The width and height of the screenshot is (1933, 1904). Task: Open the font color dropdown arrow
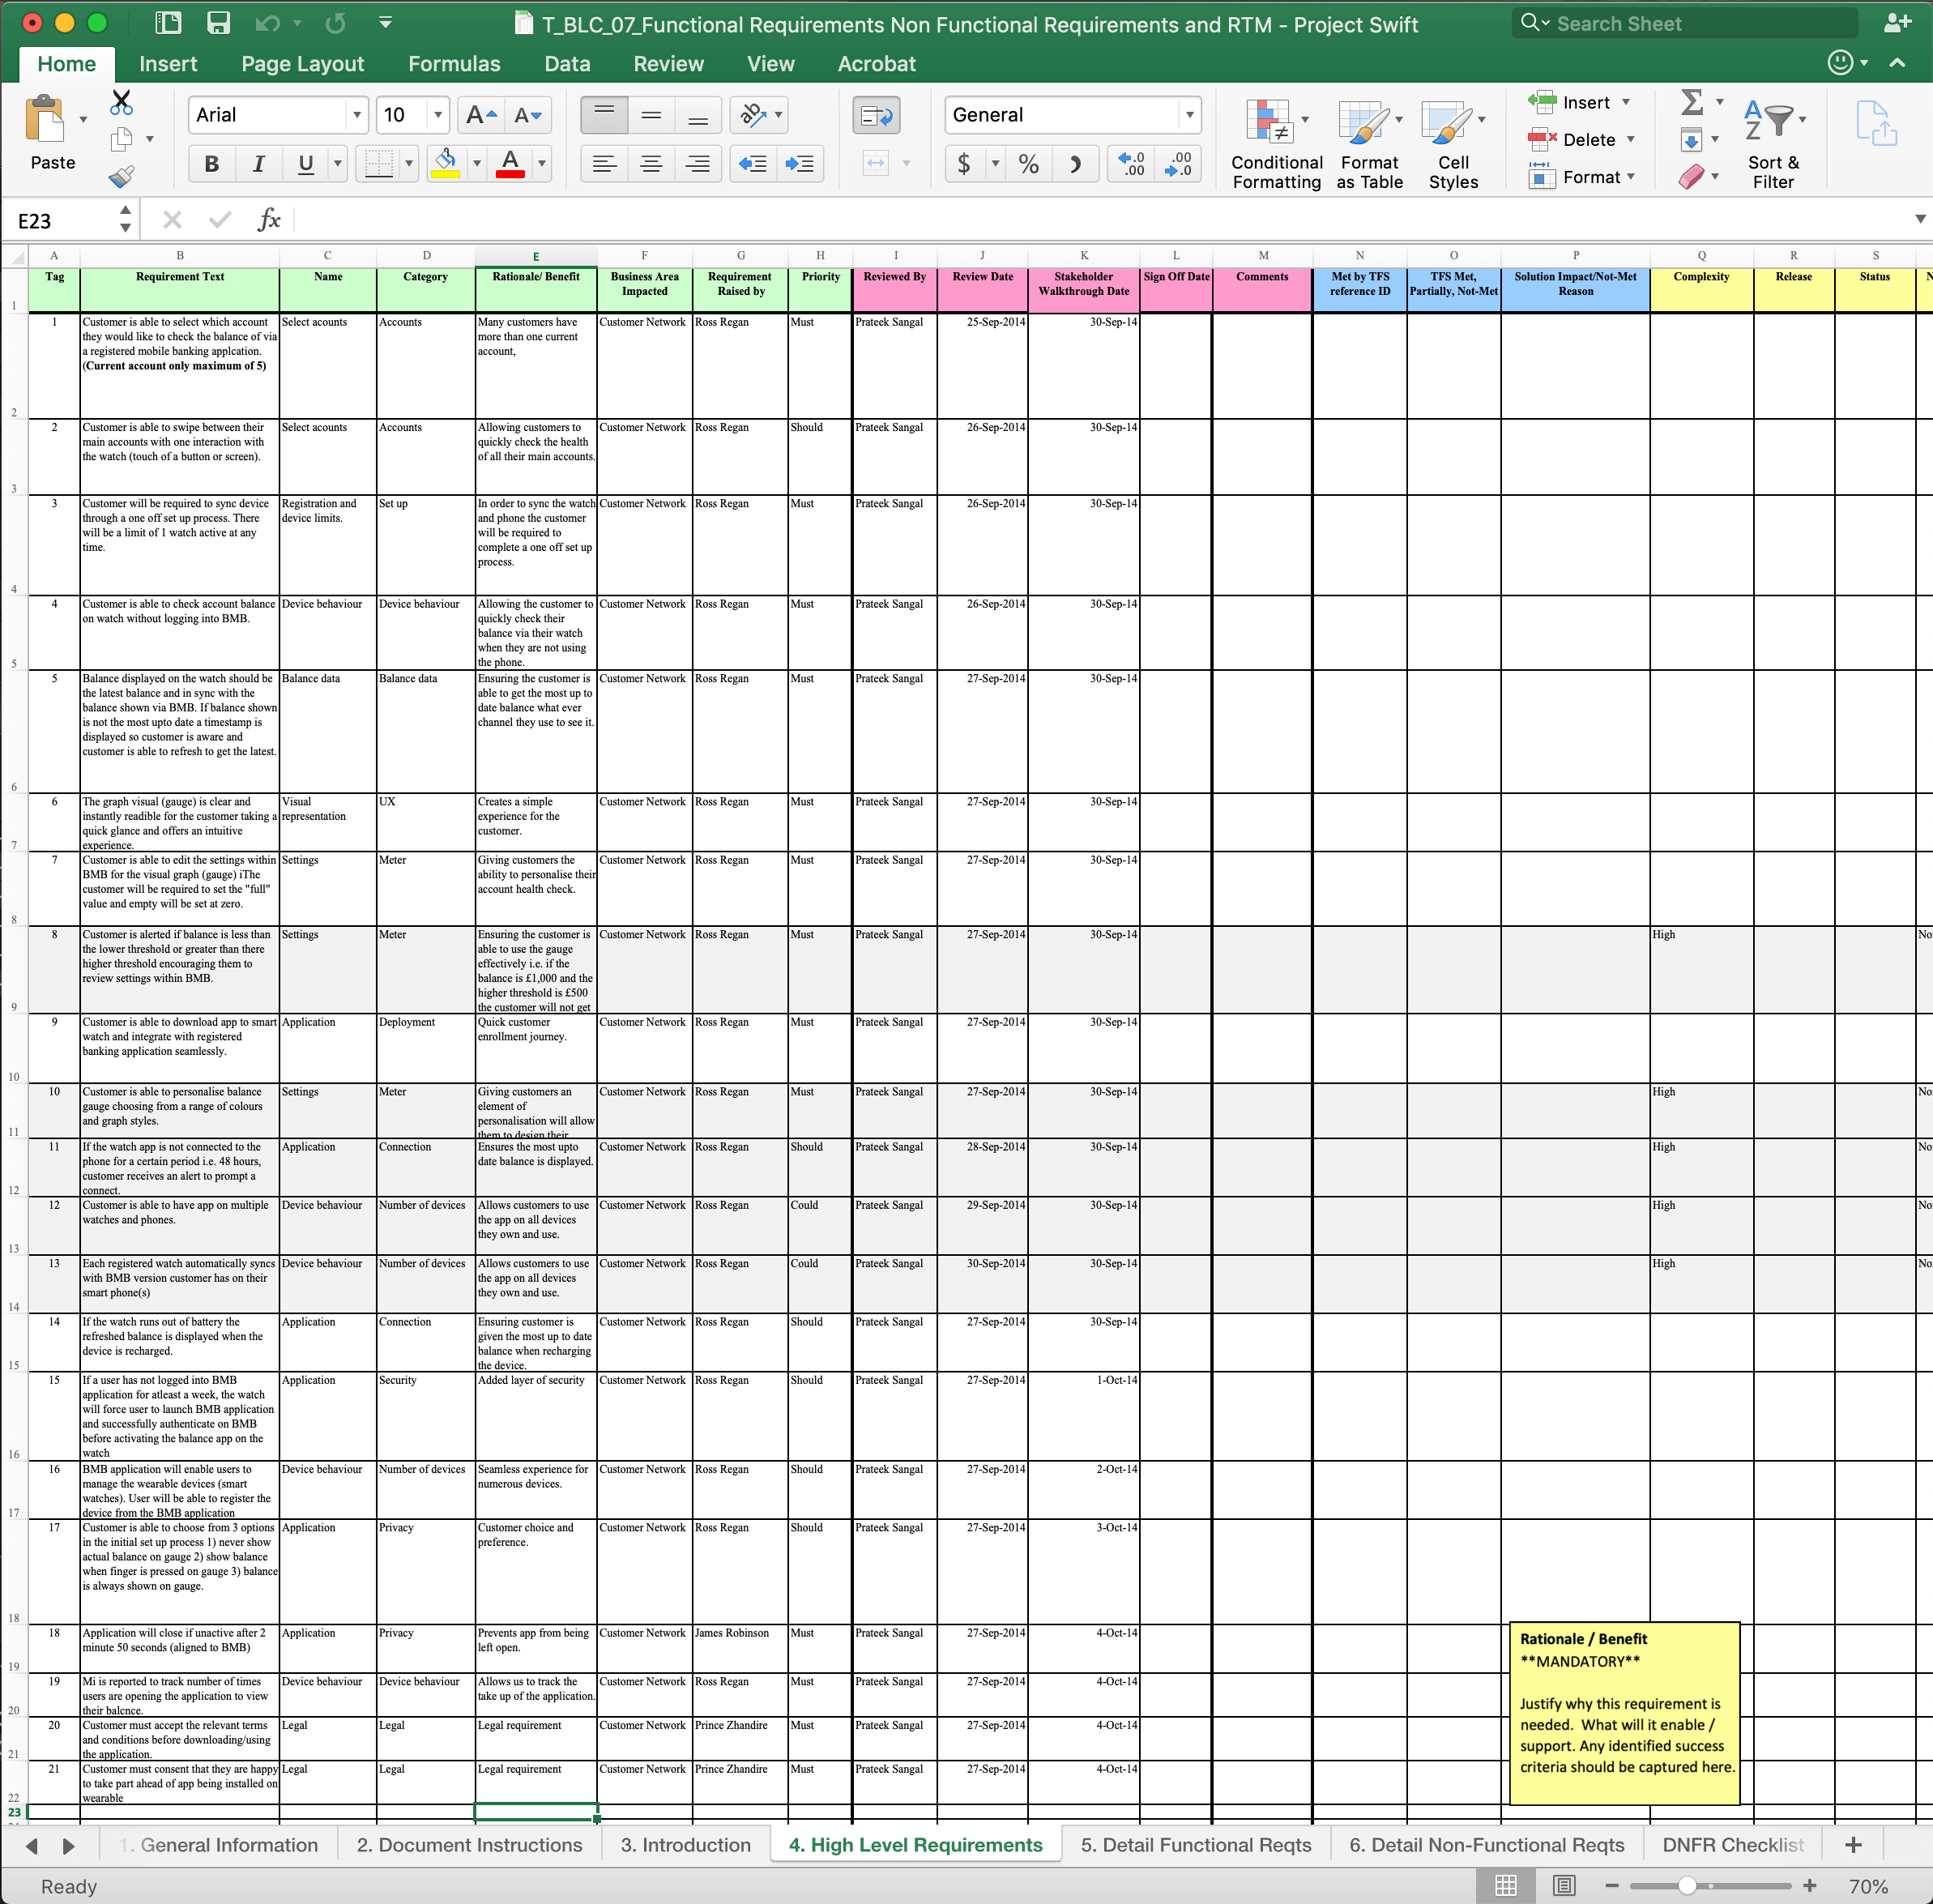(x=542, y=164)
